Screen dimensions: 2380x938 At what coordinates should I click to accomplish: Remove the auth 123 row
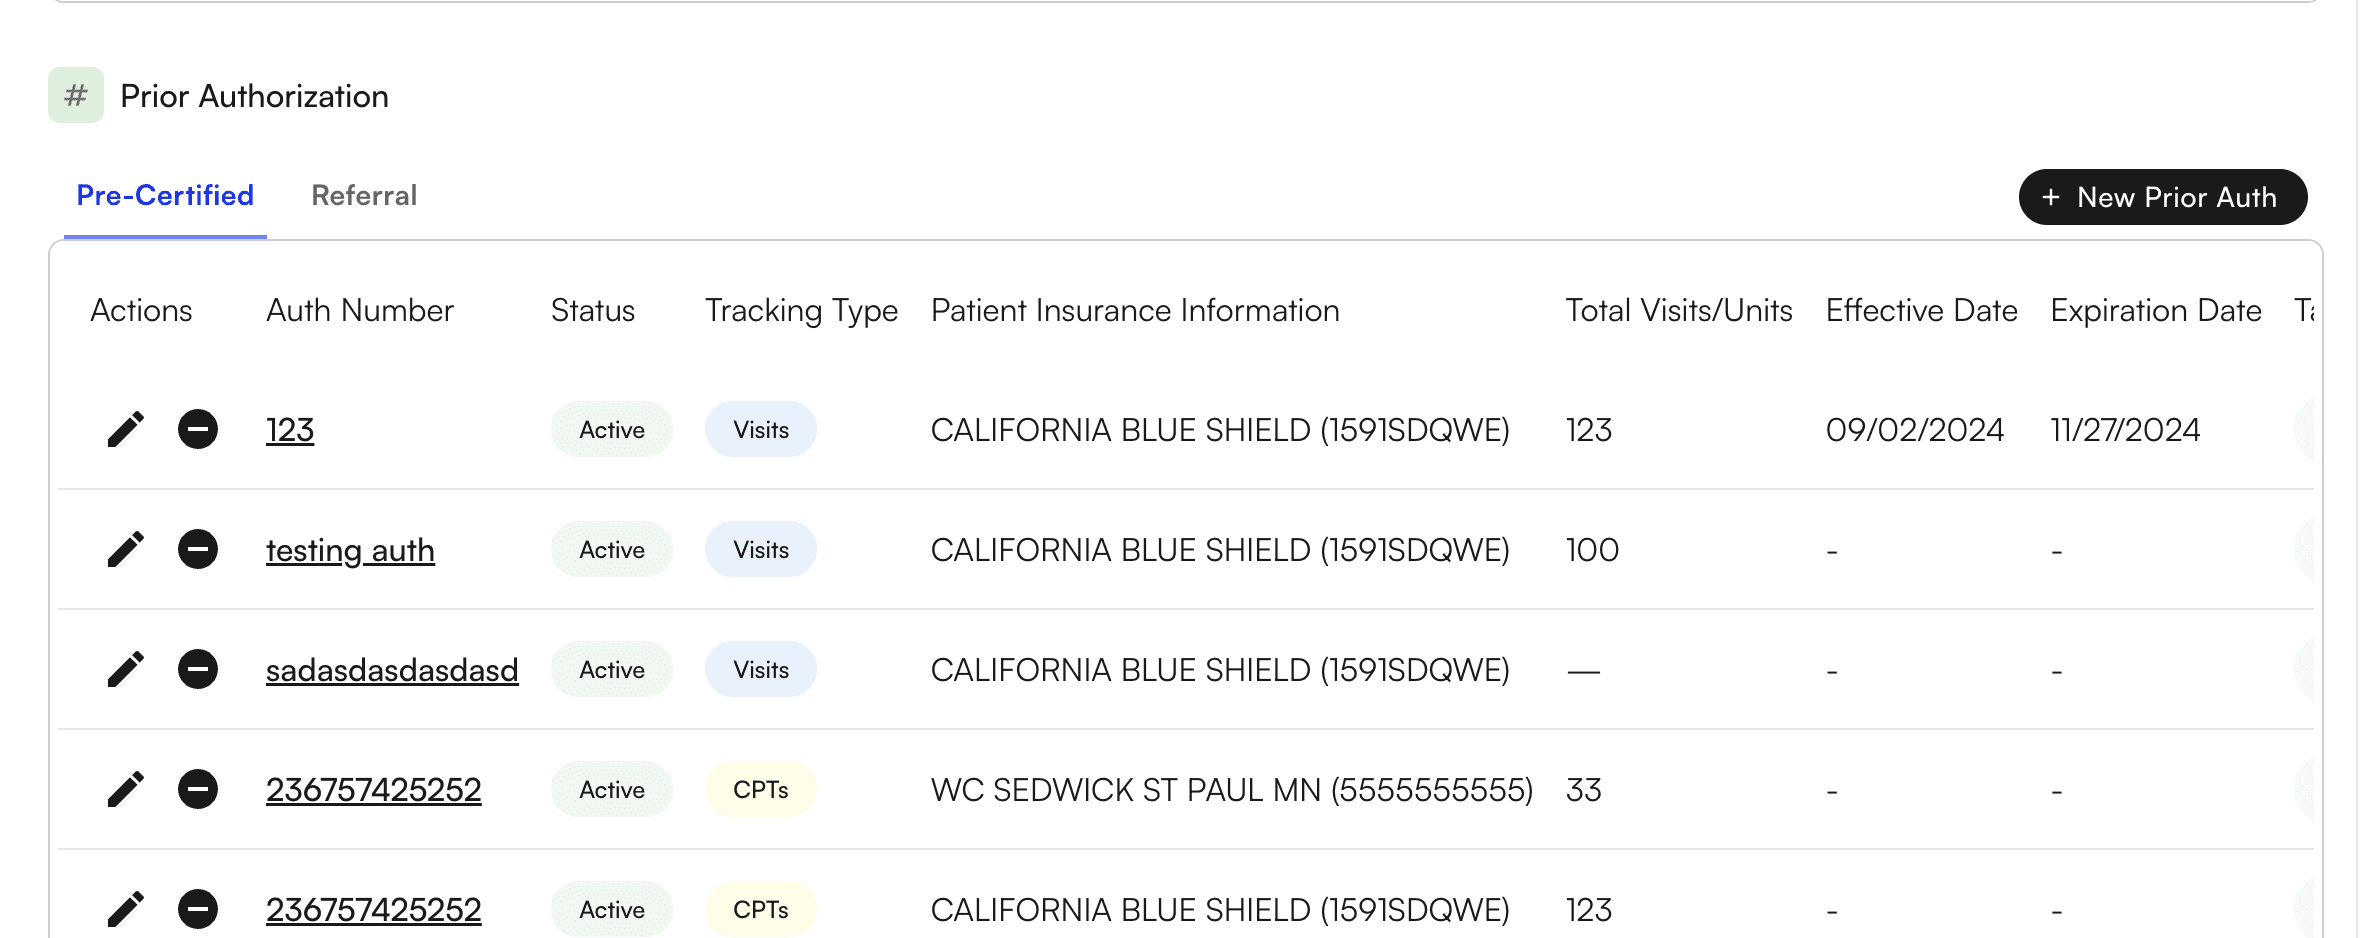[198, 429]
